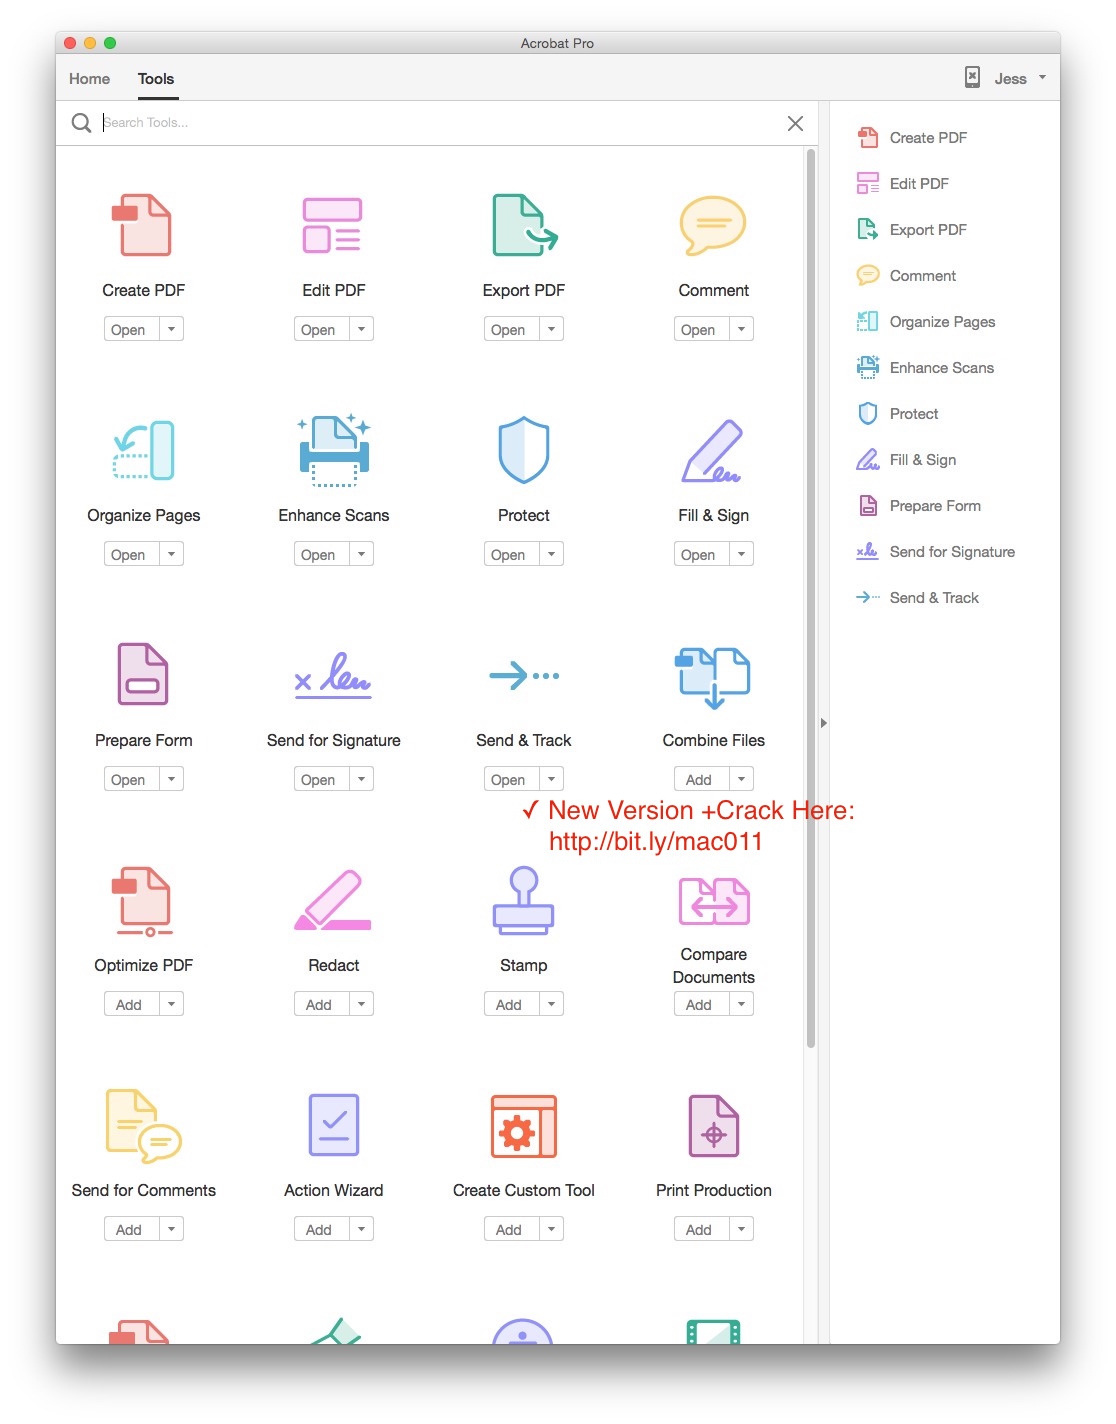Viewport: 1116px width, 1424px height.
Task: Expand dropdown arrow next to Protect Open
Action: click(x=551, y=554)
